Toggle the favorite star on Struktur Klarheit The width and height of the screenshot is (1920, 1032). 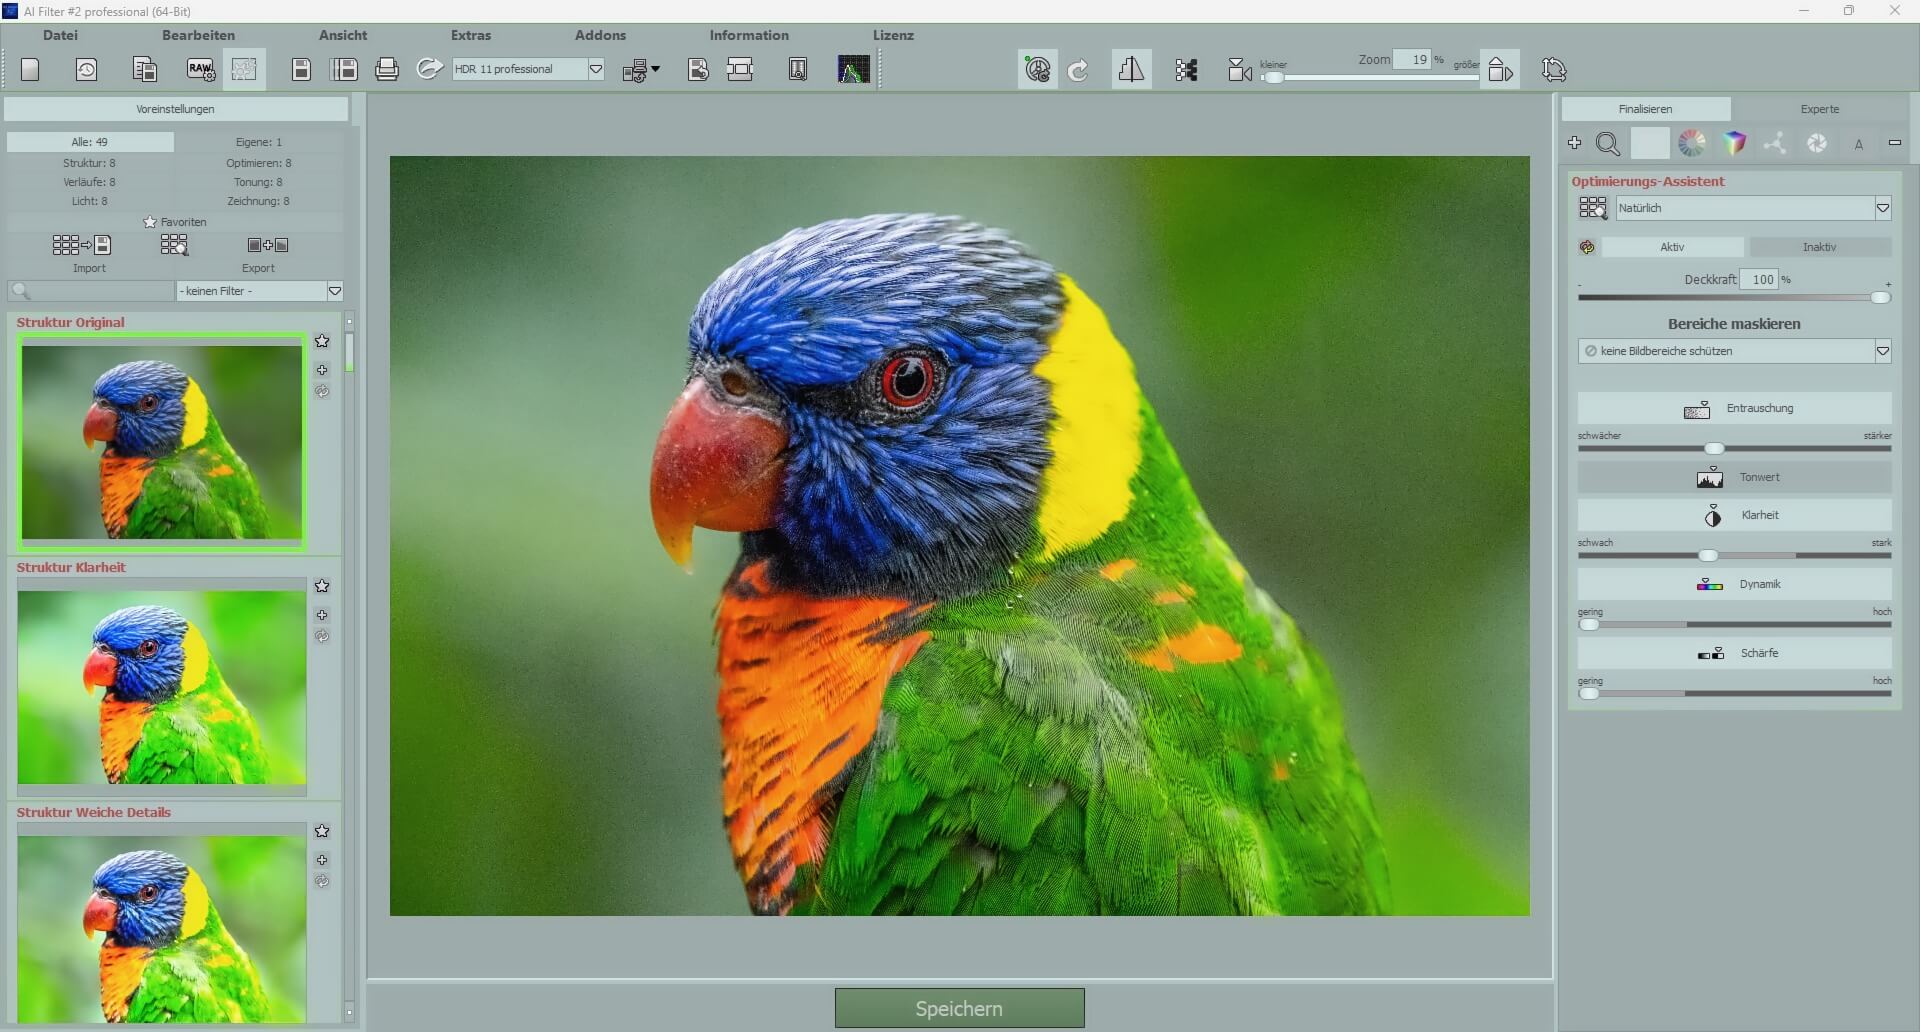[x=322, y=586]
